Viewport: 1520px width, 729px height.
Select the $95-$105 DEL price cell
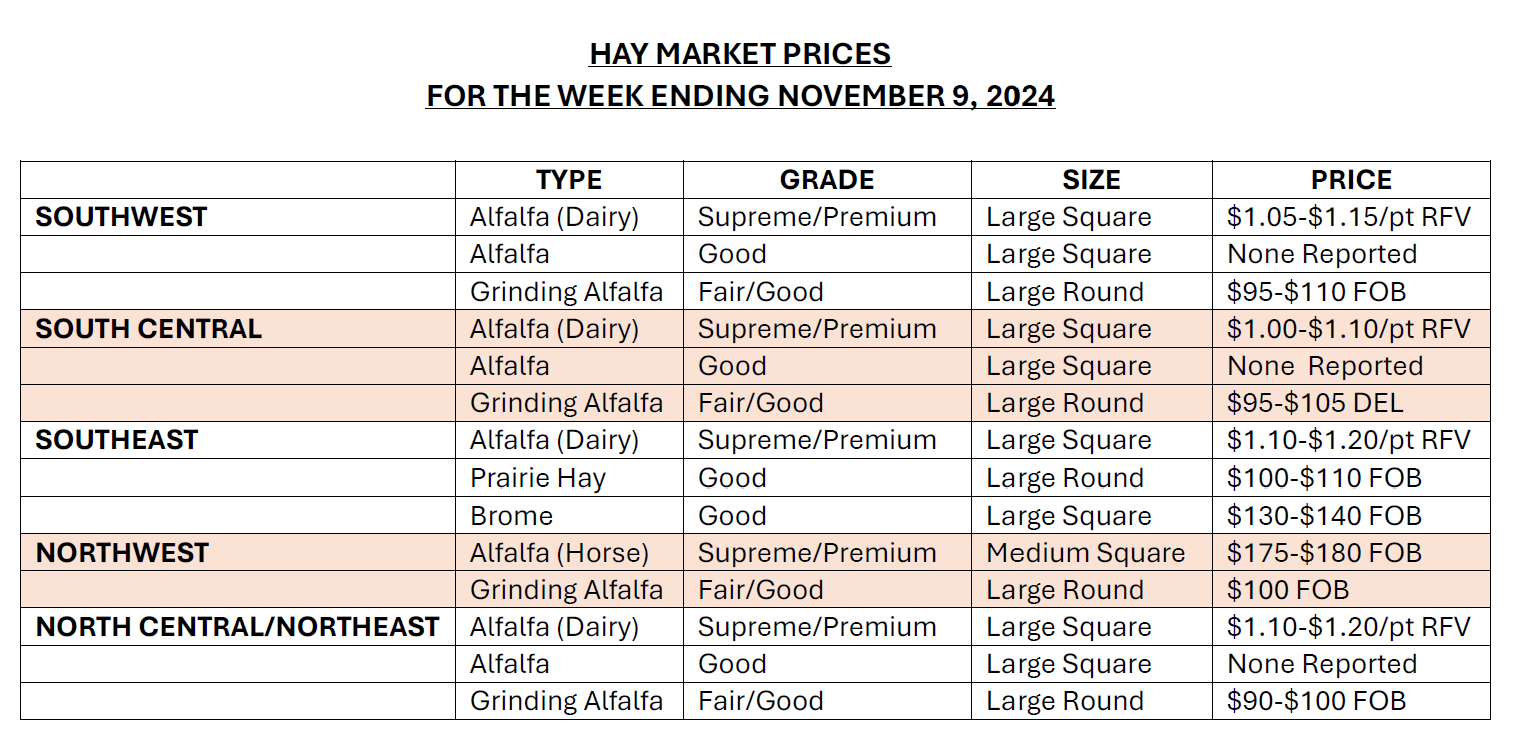[1315, 403]
